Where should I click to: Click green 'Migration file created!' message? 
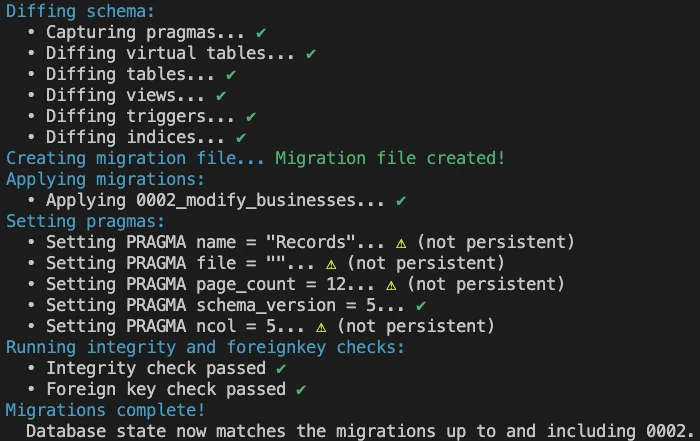(x=390, y=158)
